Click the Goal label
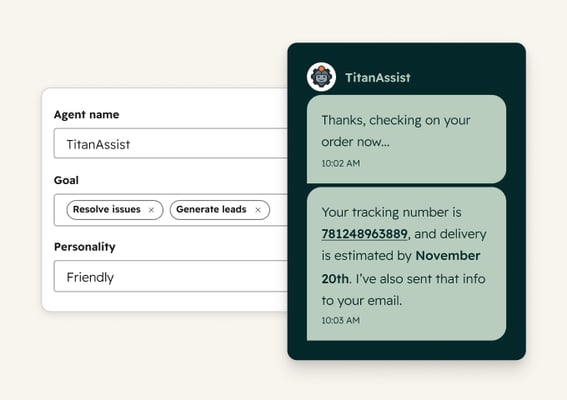The image size is (567, 400). tap(66, 180)
